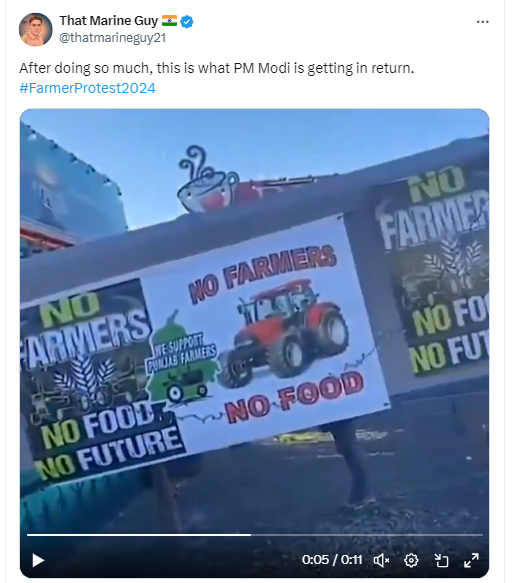Click the unplayed section of the seek bar

(367, 535)
